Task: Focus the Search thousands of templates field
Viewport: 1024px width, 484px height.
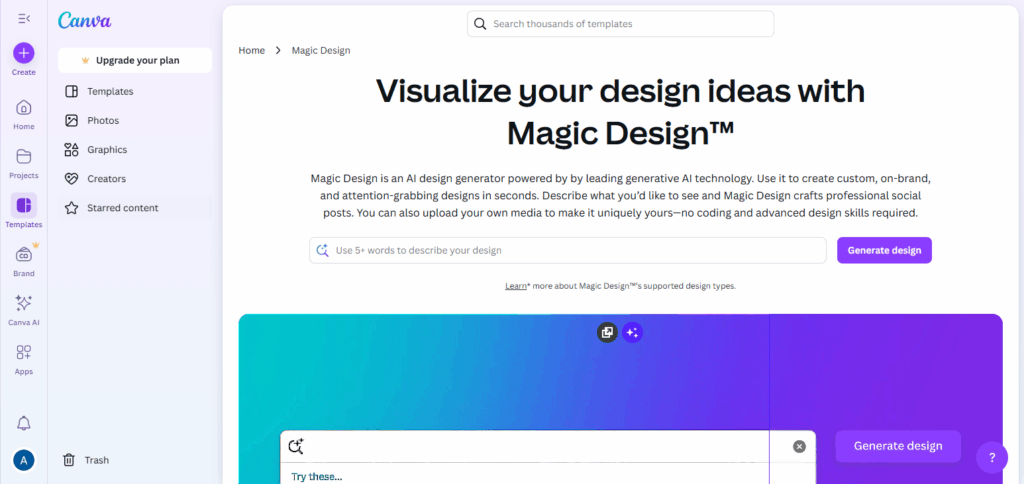Action: point(620,24)
